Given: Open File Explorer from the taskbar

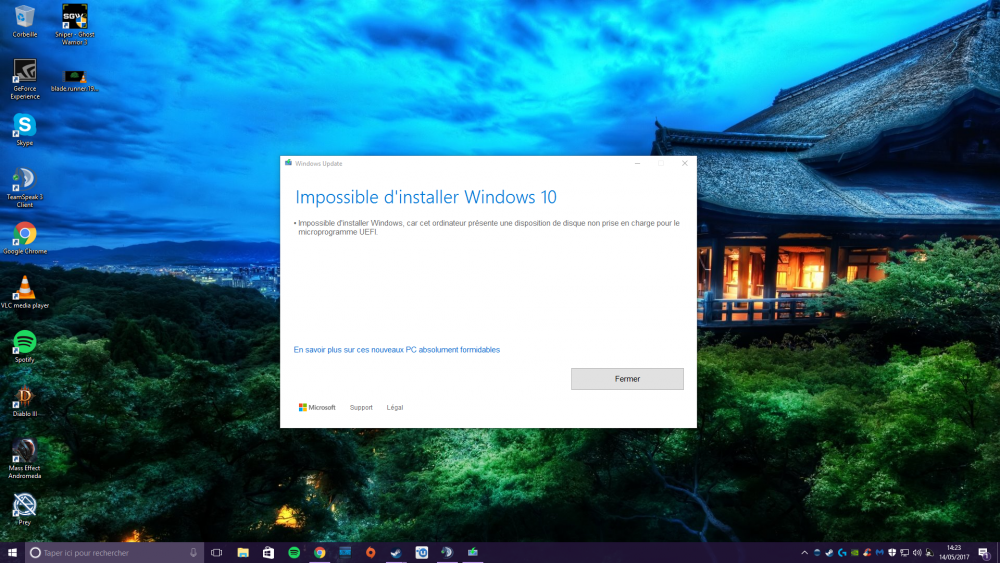Looking at the screenshot, I should (243, 553).
